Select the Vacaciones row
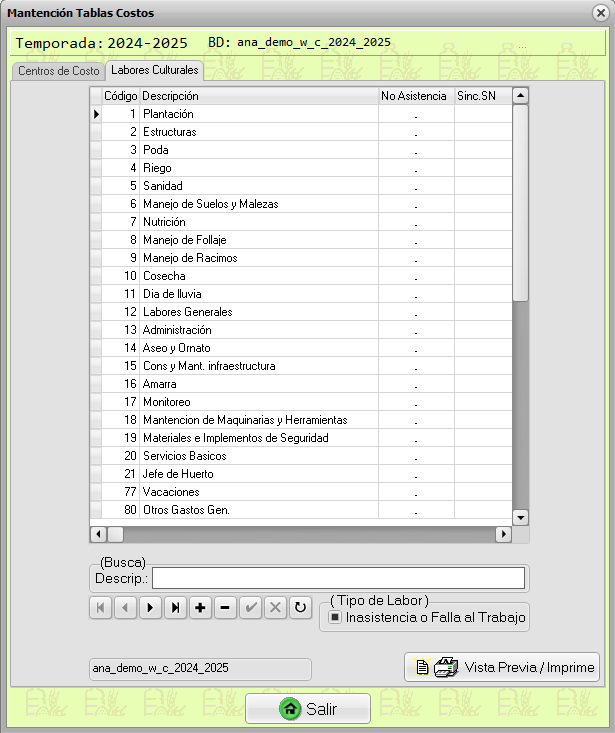615x733 pixels. (x=301, y=492)
